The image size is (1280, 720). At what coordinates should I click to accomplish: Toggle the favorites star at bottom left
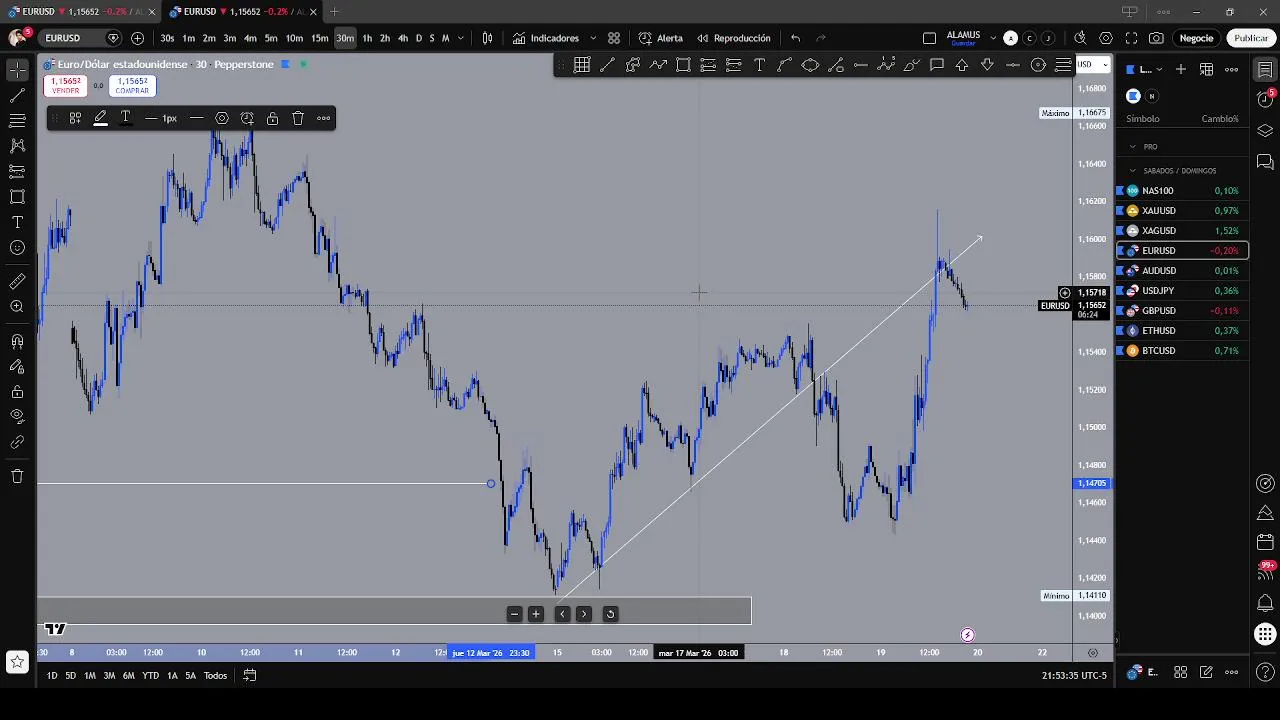tap(17, 661)
